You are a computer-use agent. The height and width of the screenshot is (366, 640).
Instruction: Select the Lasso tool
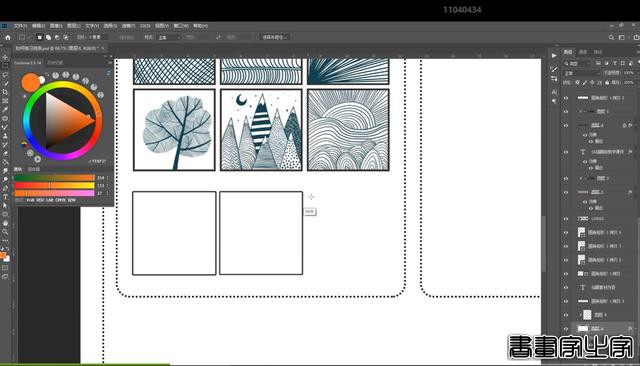point(5,75)
